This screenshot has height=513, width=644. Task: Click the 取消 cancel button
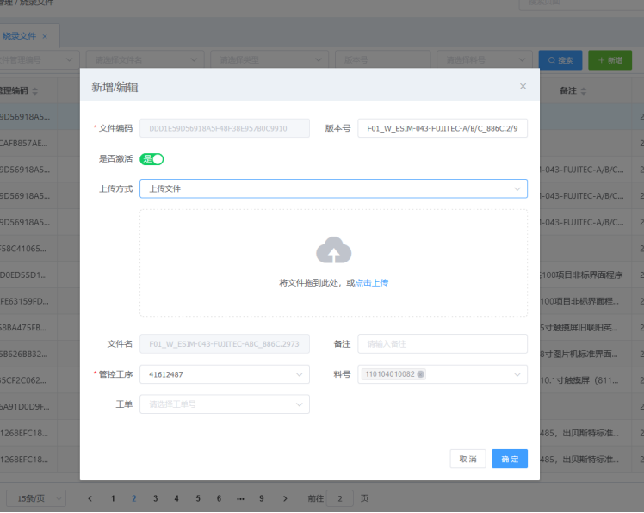[x=467, y=458]
